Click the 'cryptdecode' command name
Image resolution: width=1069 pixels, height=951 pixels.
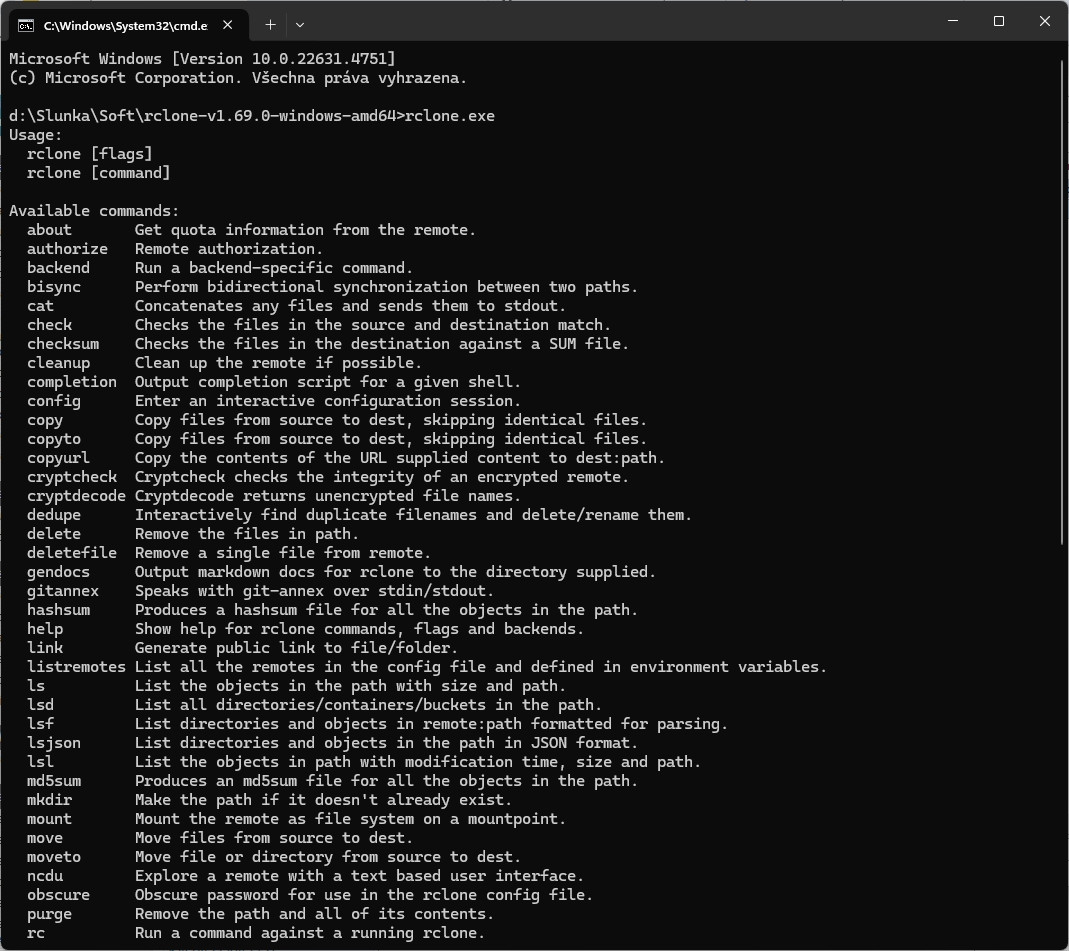click(x=76, y=496)
